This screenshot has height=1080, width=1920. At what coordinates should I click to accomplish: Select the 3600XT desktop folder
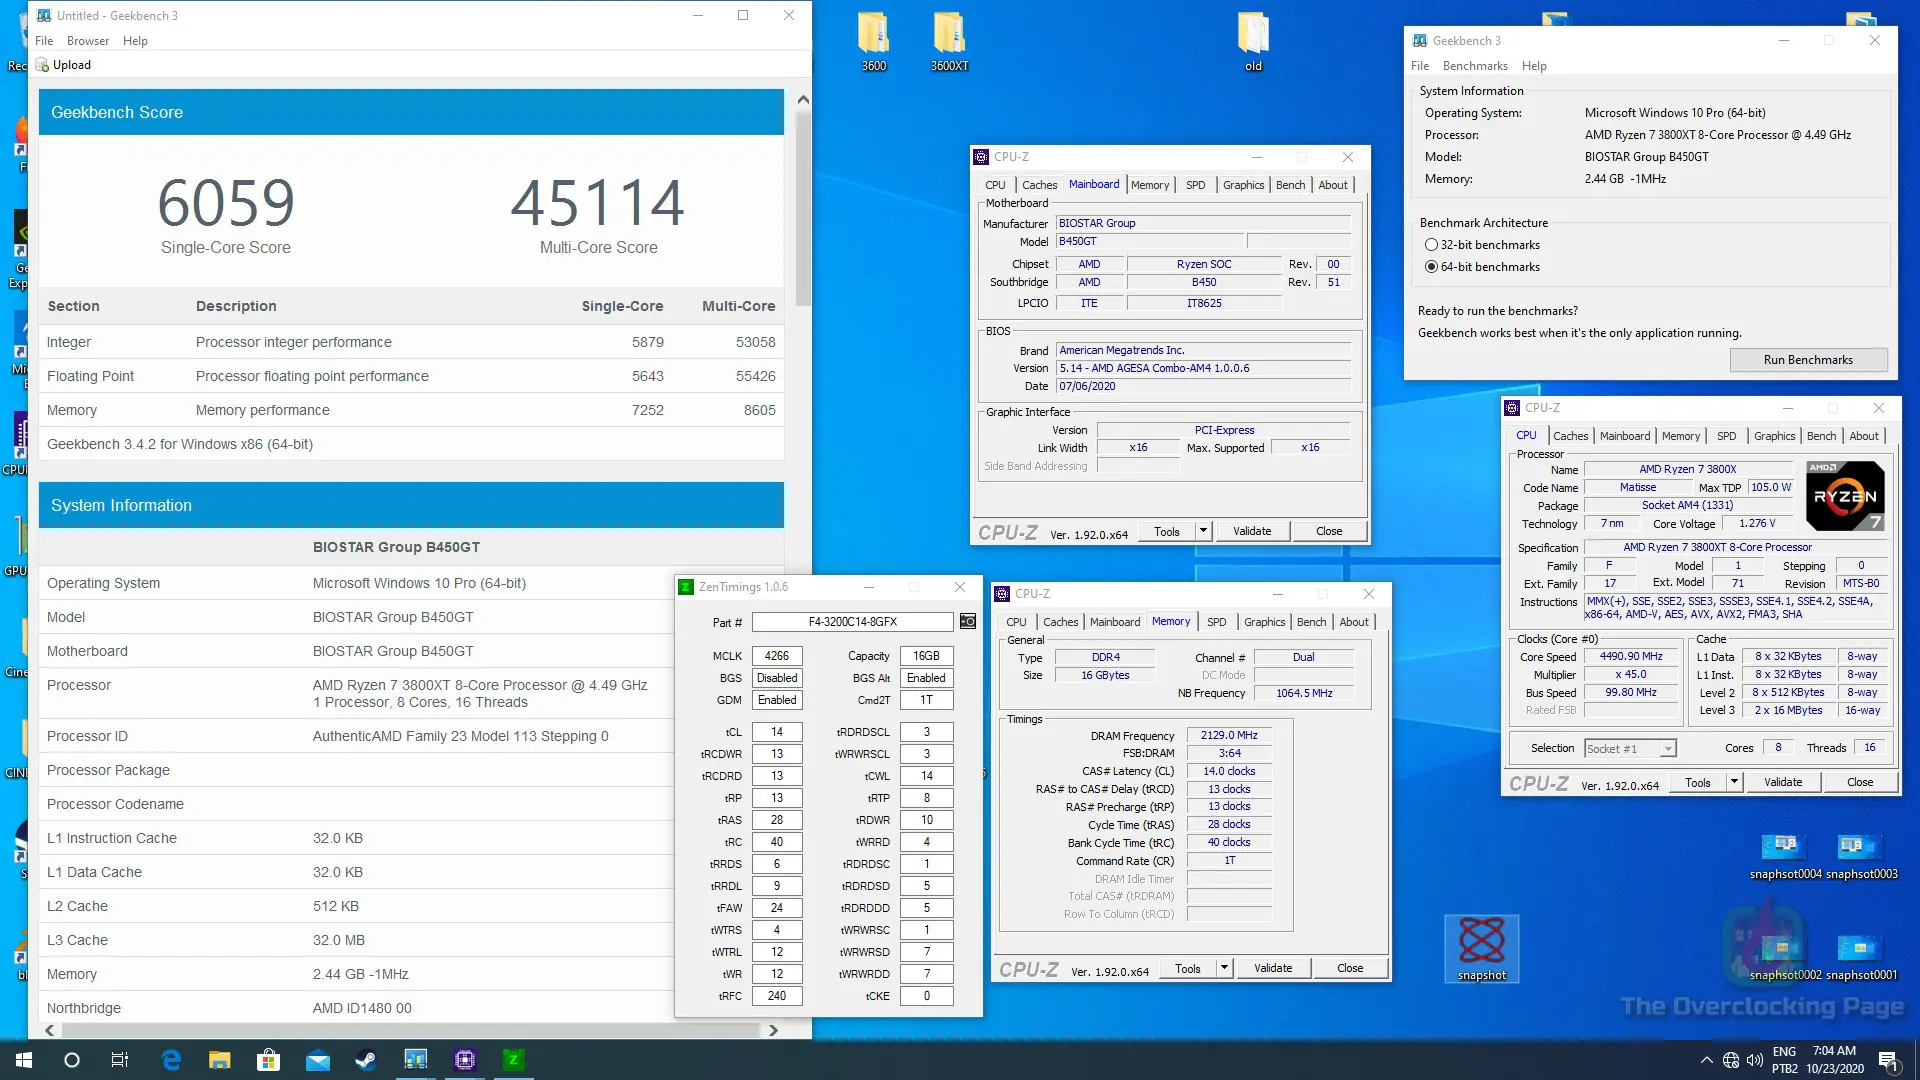pyautogui.click(x=949, y=42)
